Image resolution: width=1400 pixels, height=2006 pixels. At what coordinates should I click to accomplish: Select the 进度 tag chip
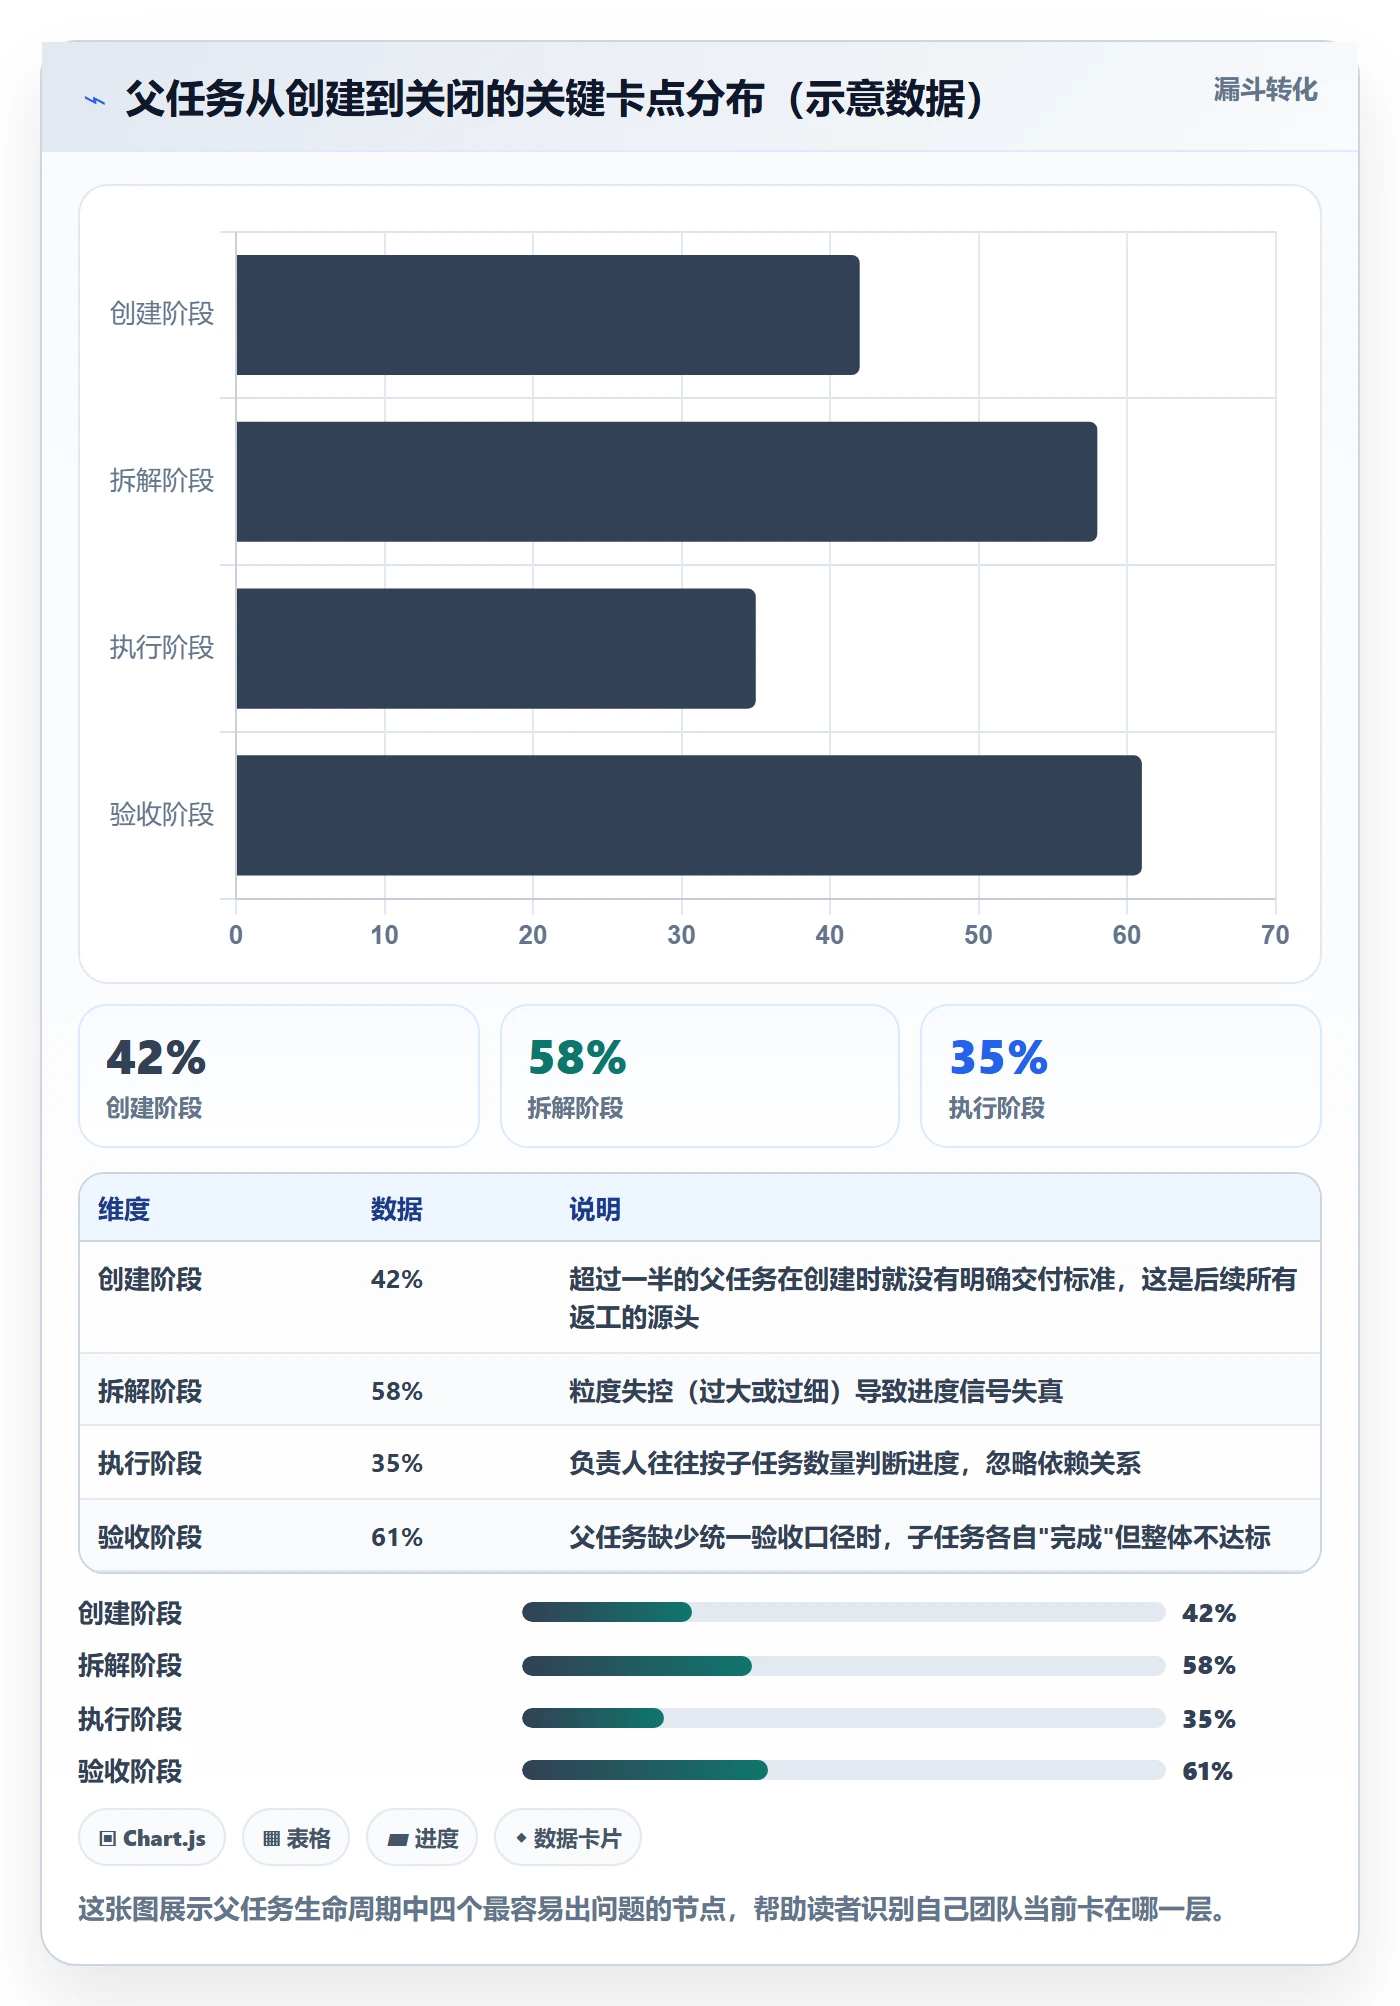point(422,1838)
